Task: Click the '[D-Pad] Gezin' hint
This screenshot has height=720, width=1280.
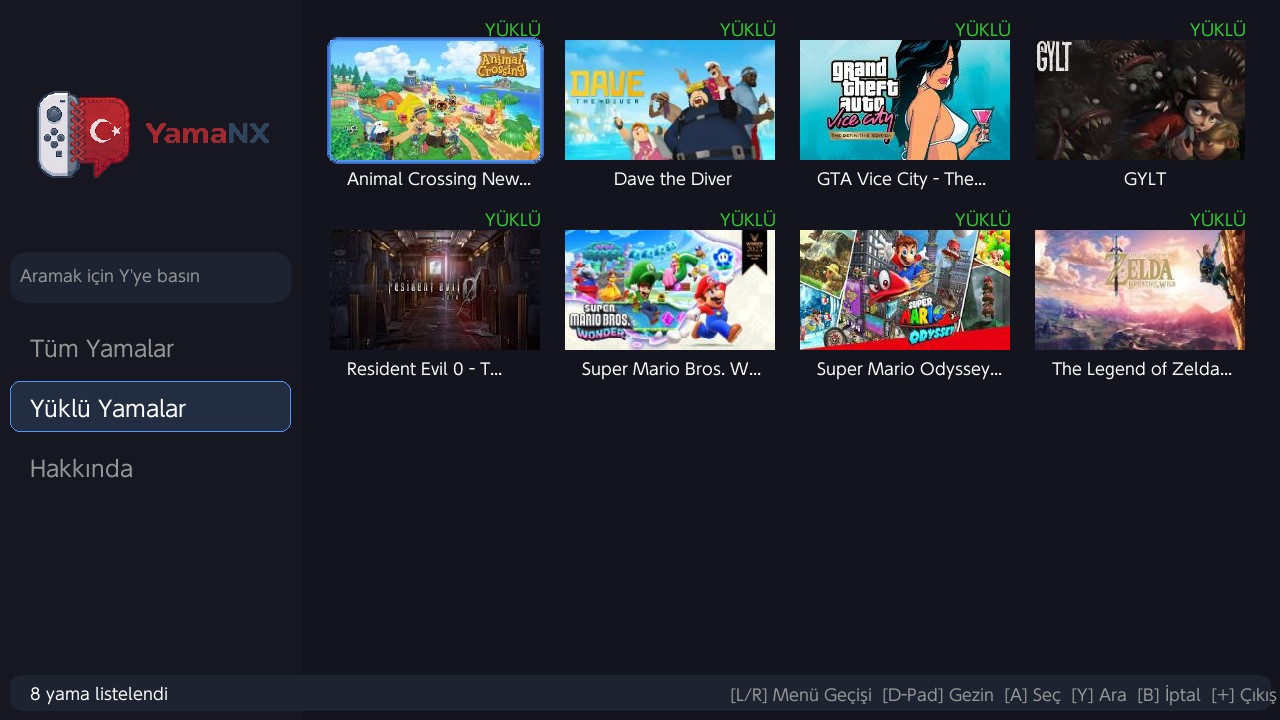Action: 938,695
